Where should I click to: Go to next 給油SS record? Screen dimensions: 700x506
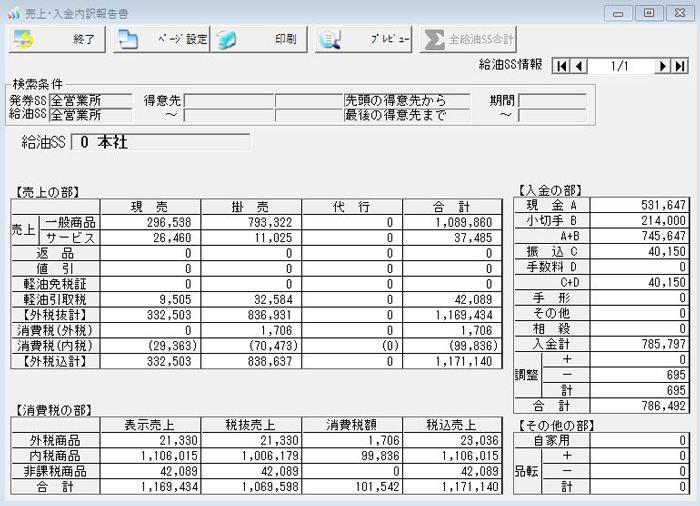click(x=662, y=66)
